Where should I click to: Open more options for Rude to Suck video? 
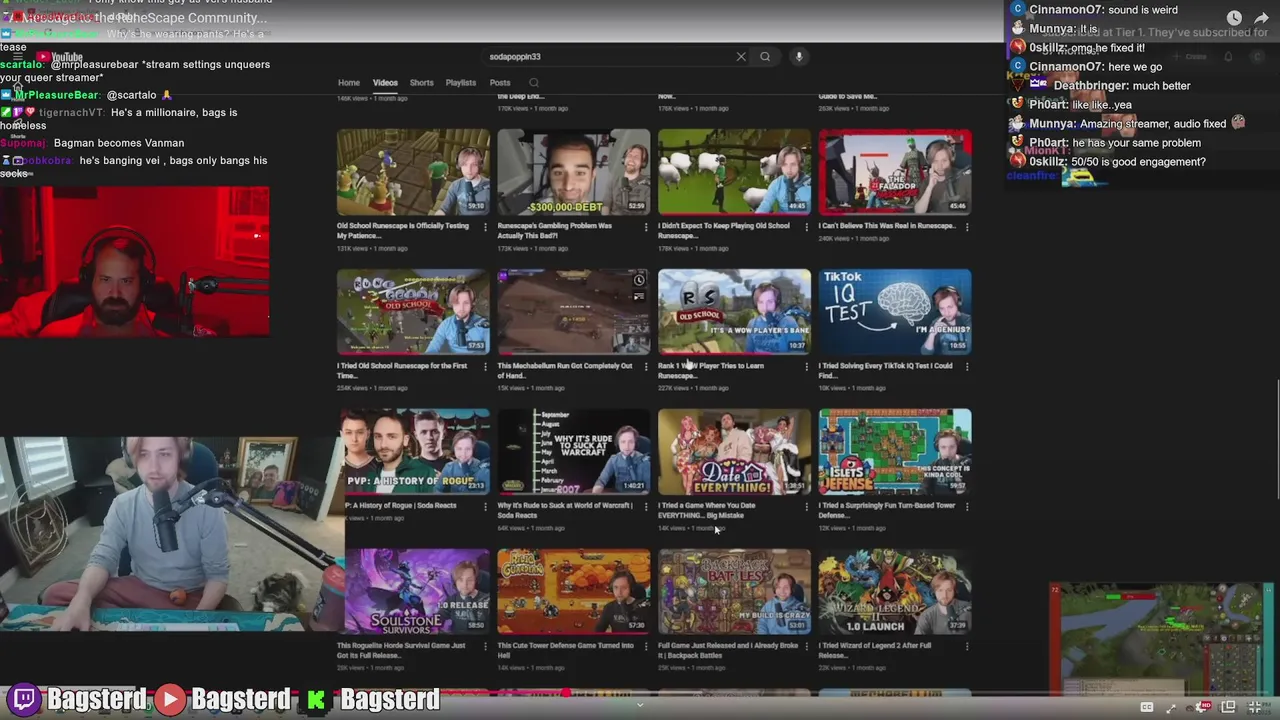coord(646,507)
